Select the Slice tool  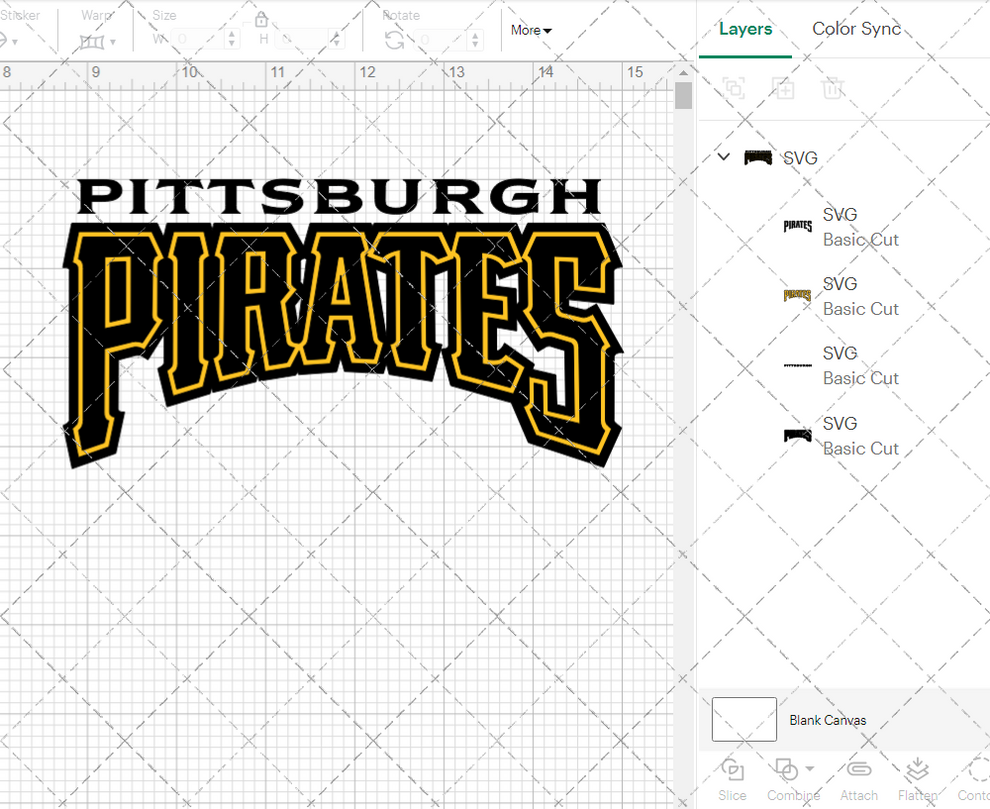click(x=733, y=779)
